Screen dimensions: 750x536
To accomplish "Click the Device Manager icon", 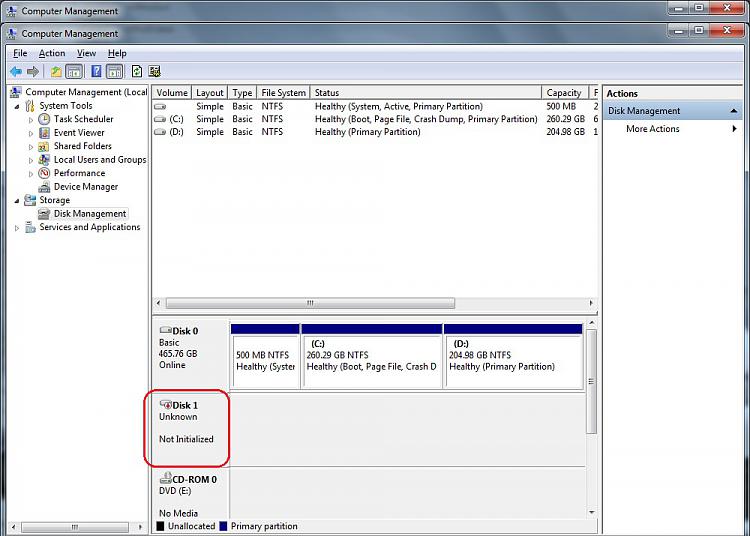I will [44, 187].
